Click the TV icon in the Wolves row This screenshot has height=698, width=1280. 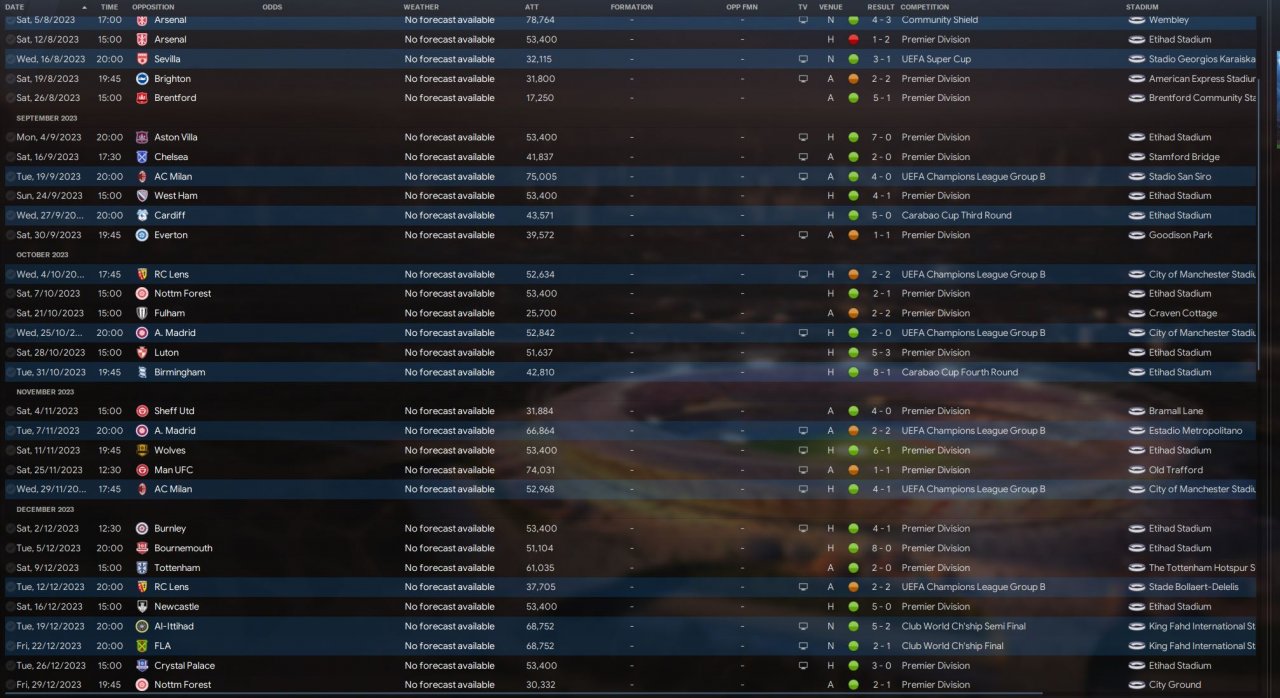click(x=803, y=450)
